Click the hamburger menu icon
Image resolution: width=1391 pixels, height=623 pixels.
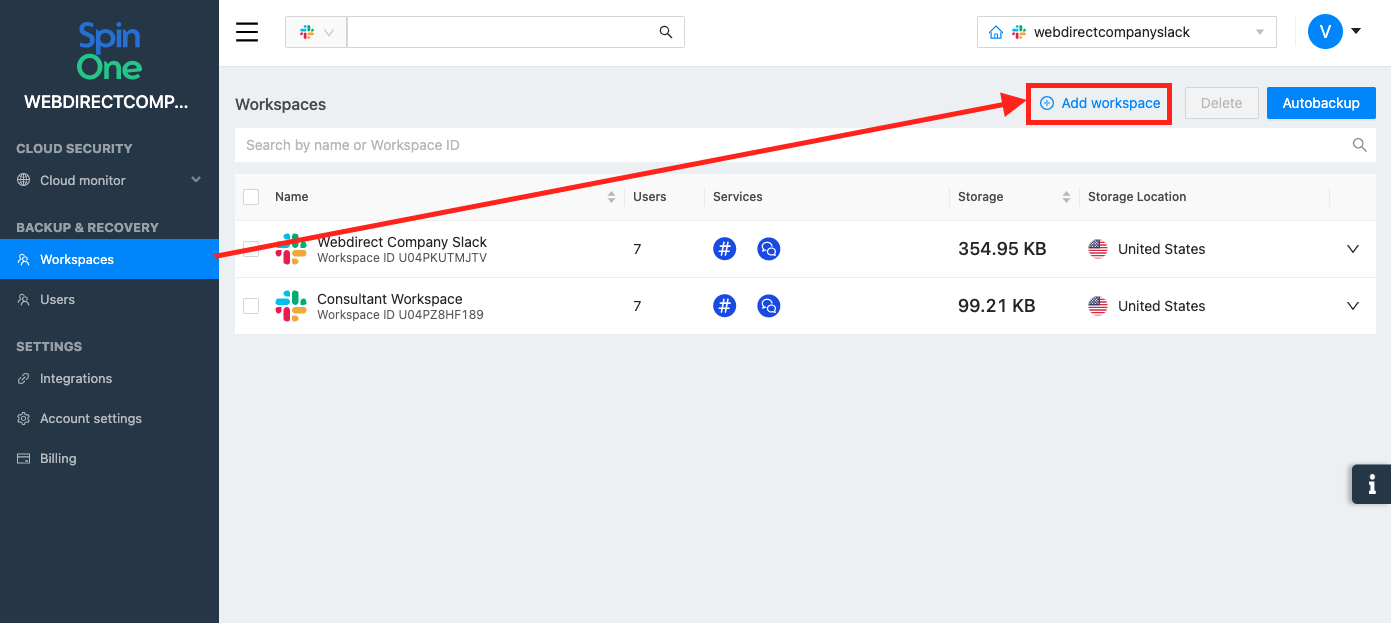tap(247, 32)
